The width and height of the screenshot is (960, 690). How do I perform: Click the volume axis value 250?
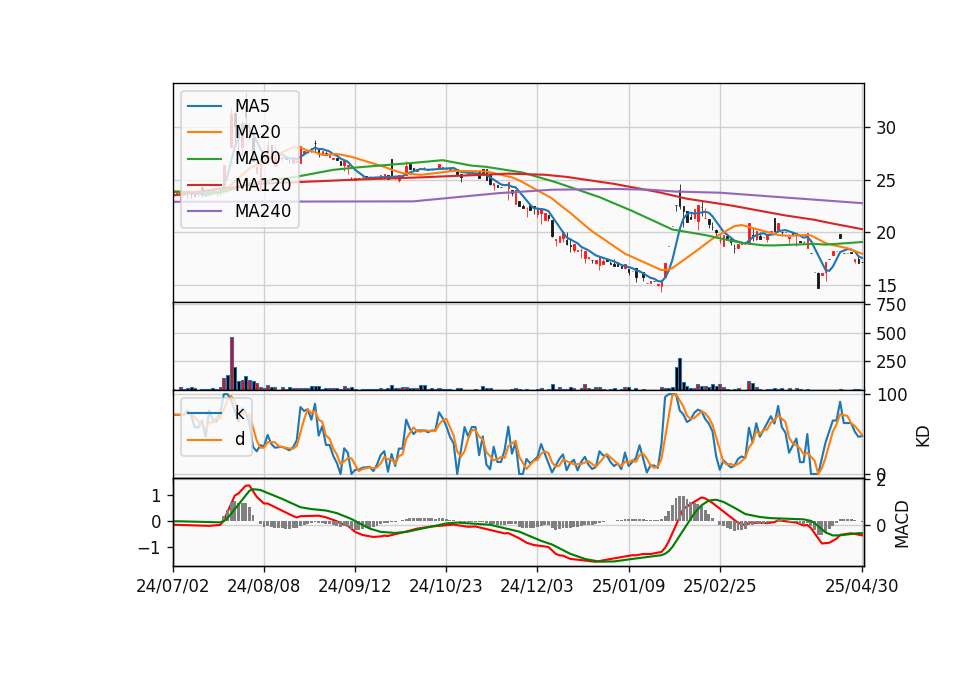[x=891, y=362]
